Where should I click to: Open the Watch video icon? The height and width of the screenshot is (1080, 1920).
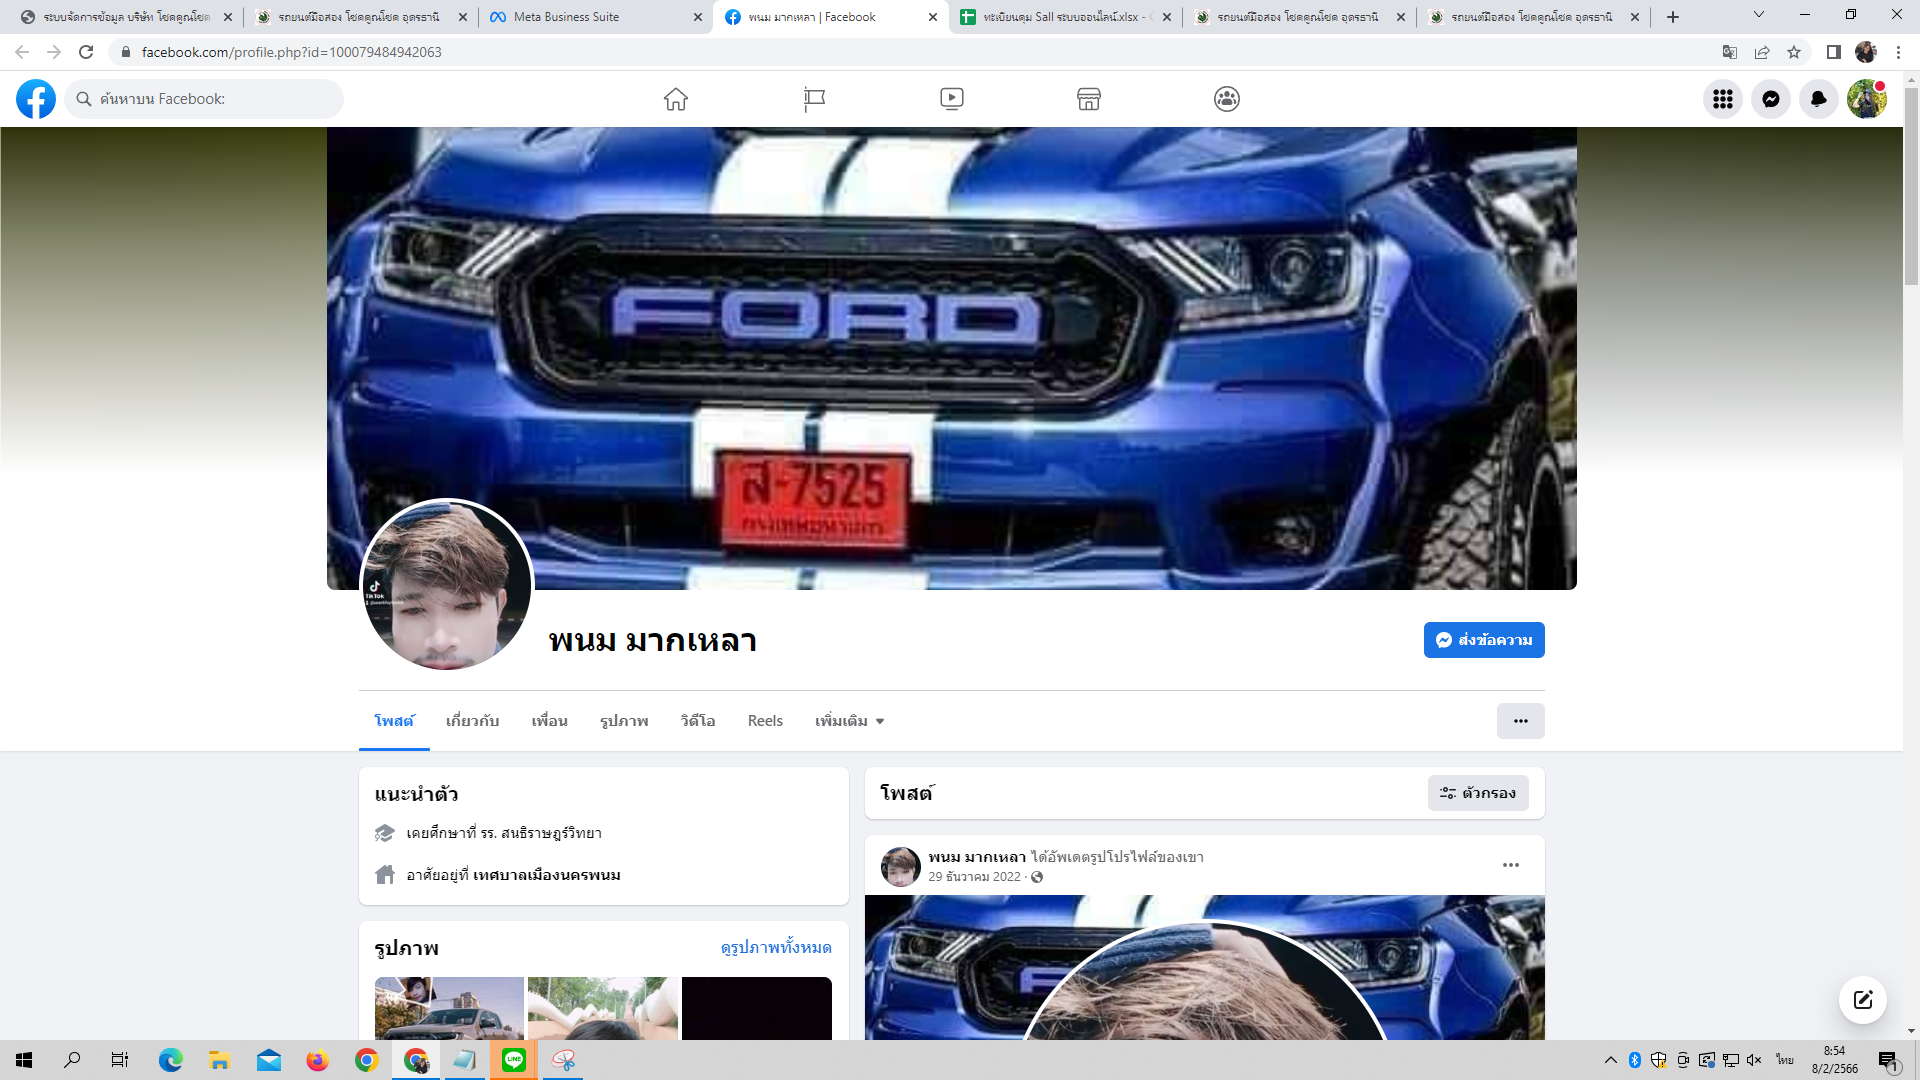[x=952, y=99]
